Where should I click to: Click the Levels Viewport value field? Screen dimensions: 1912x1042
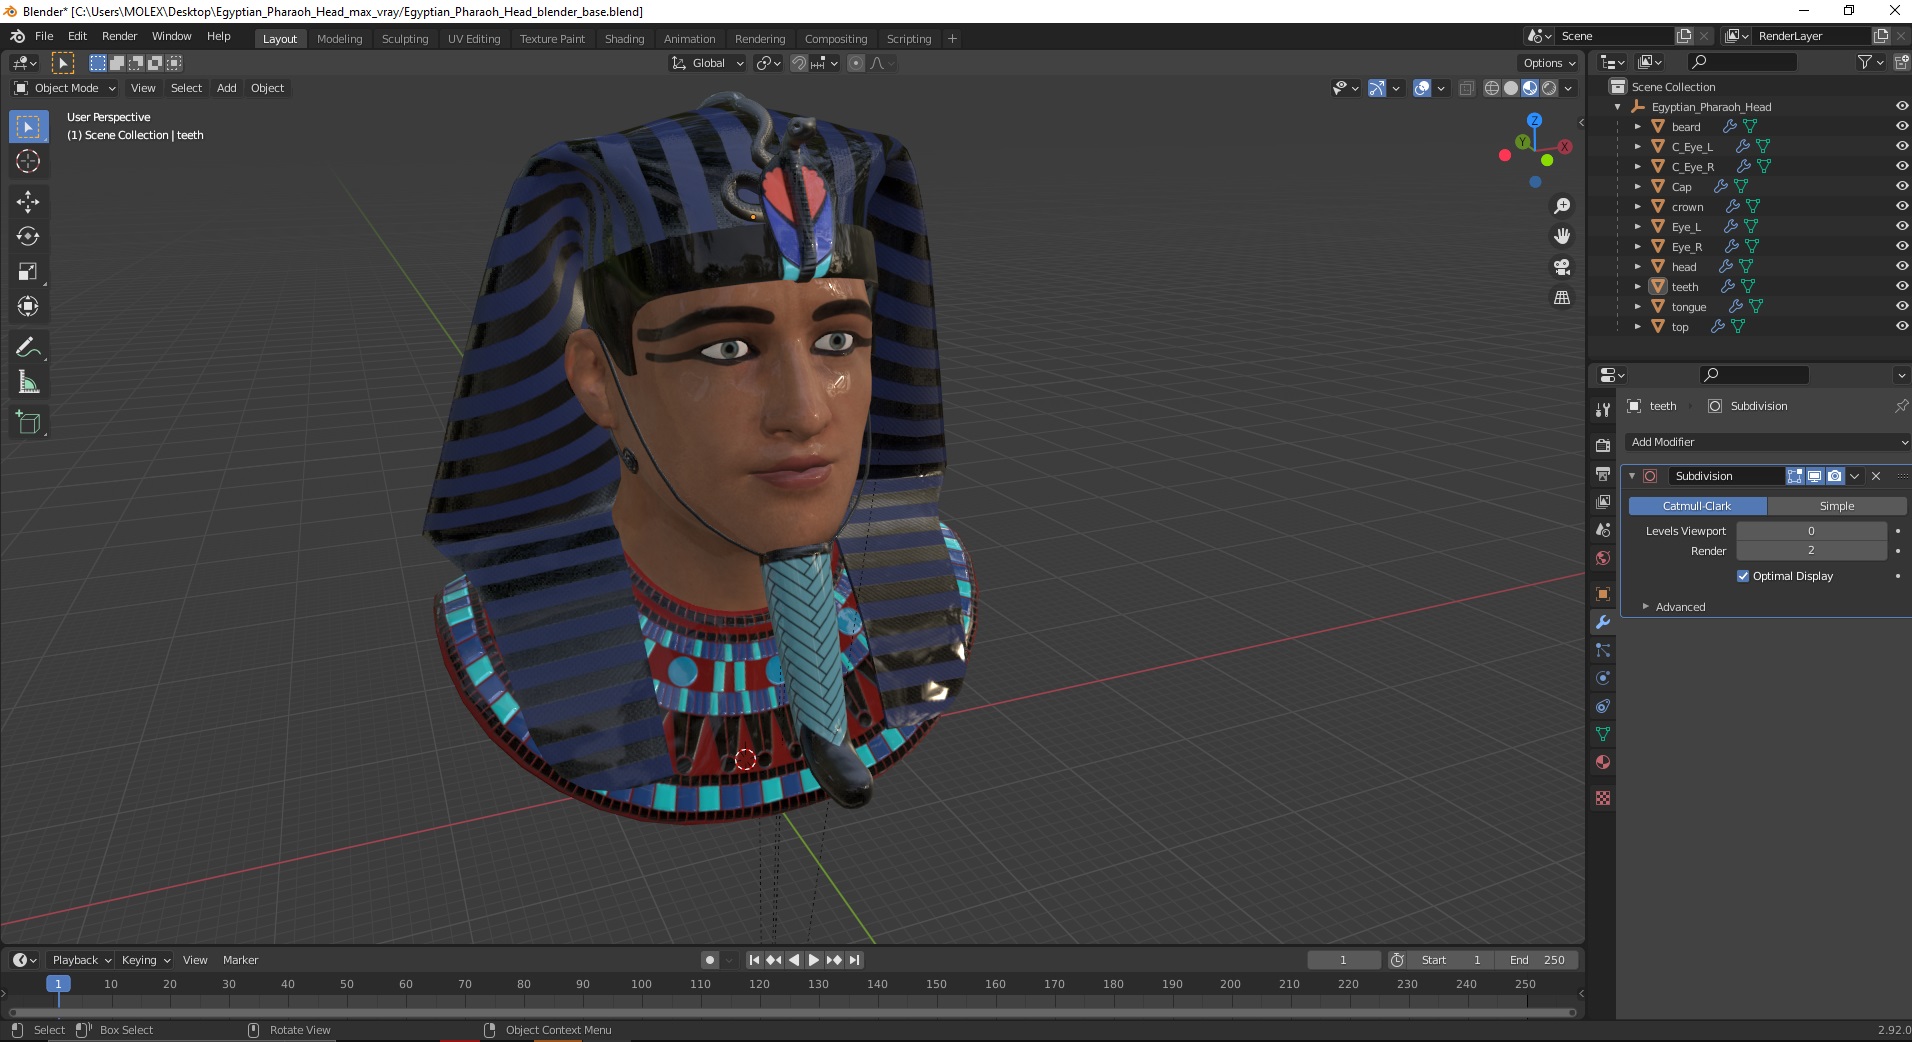[1811, 531]
